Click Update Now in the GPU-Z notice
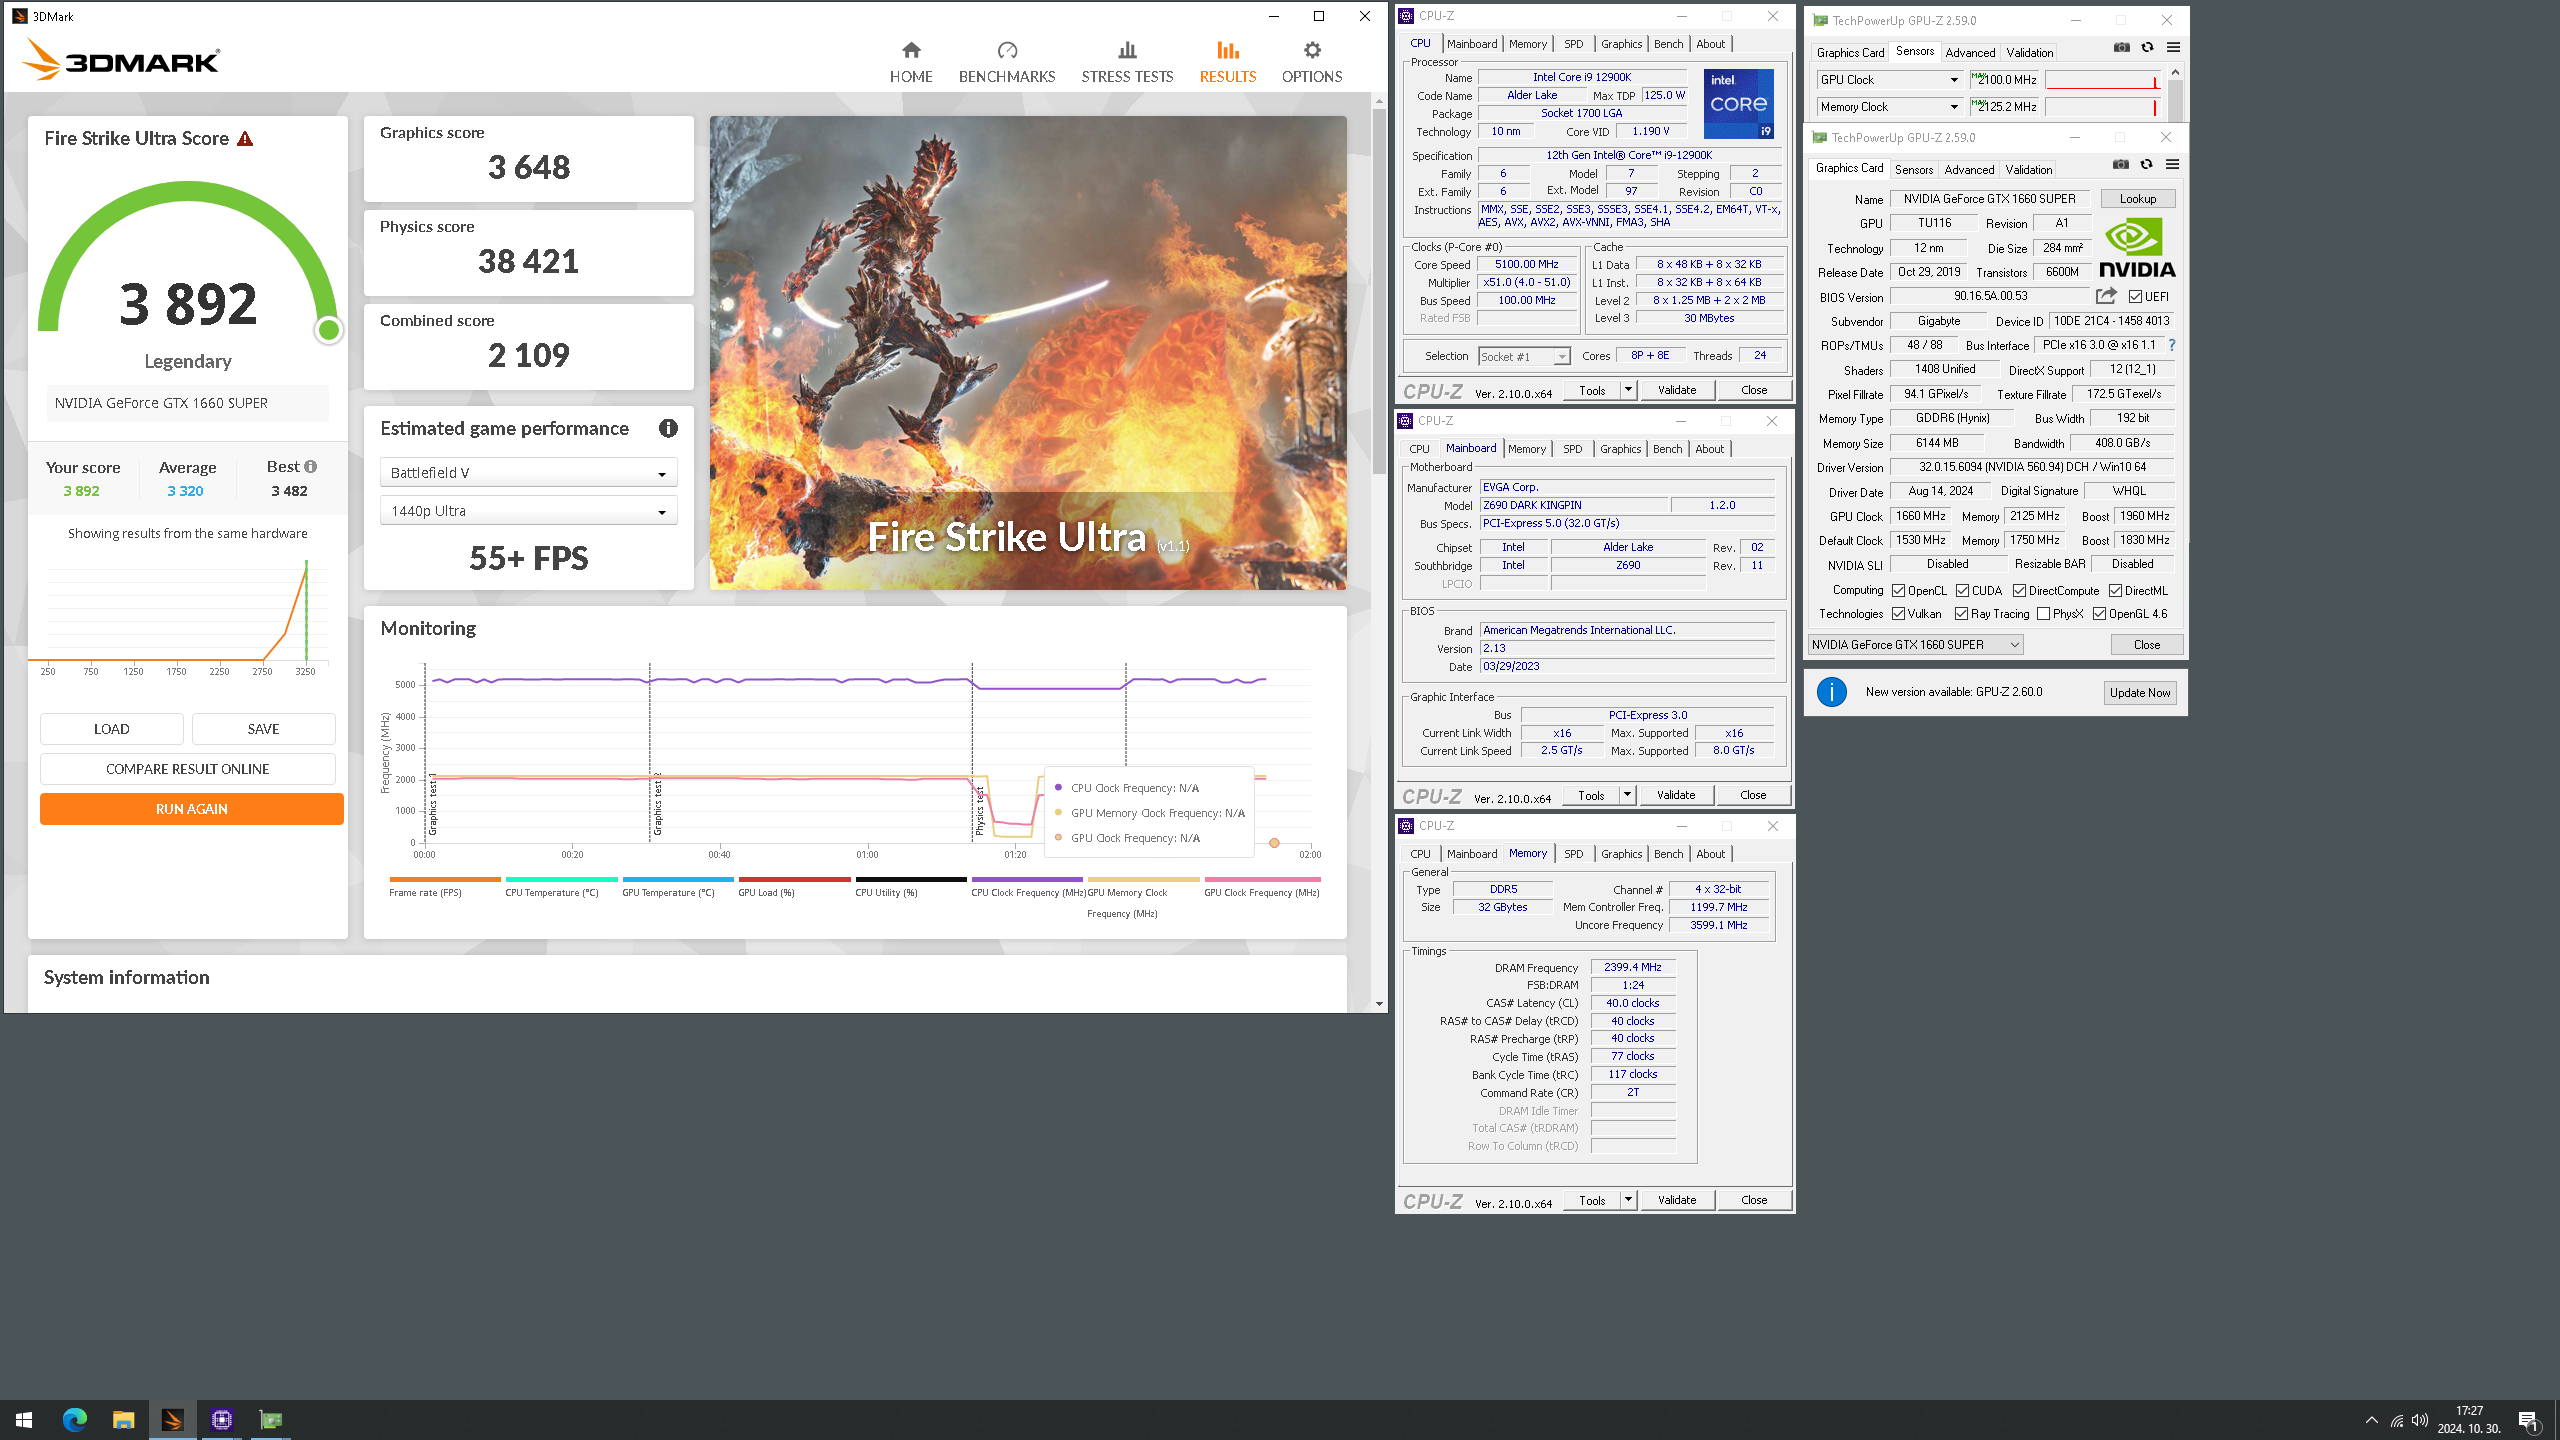 coord(2139,693)
